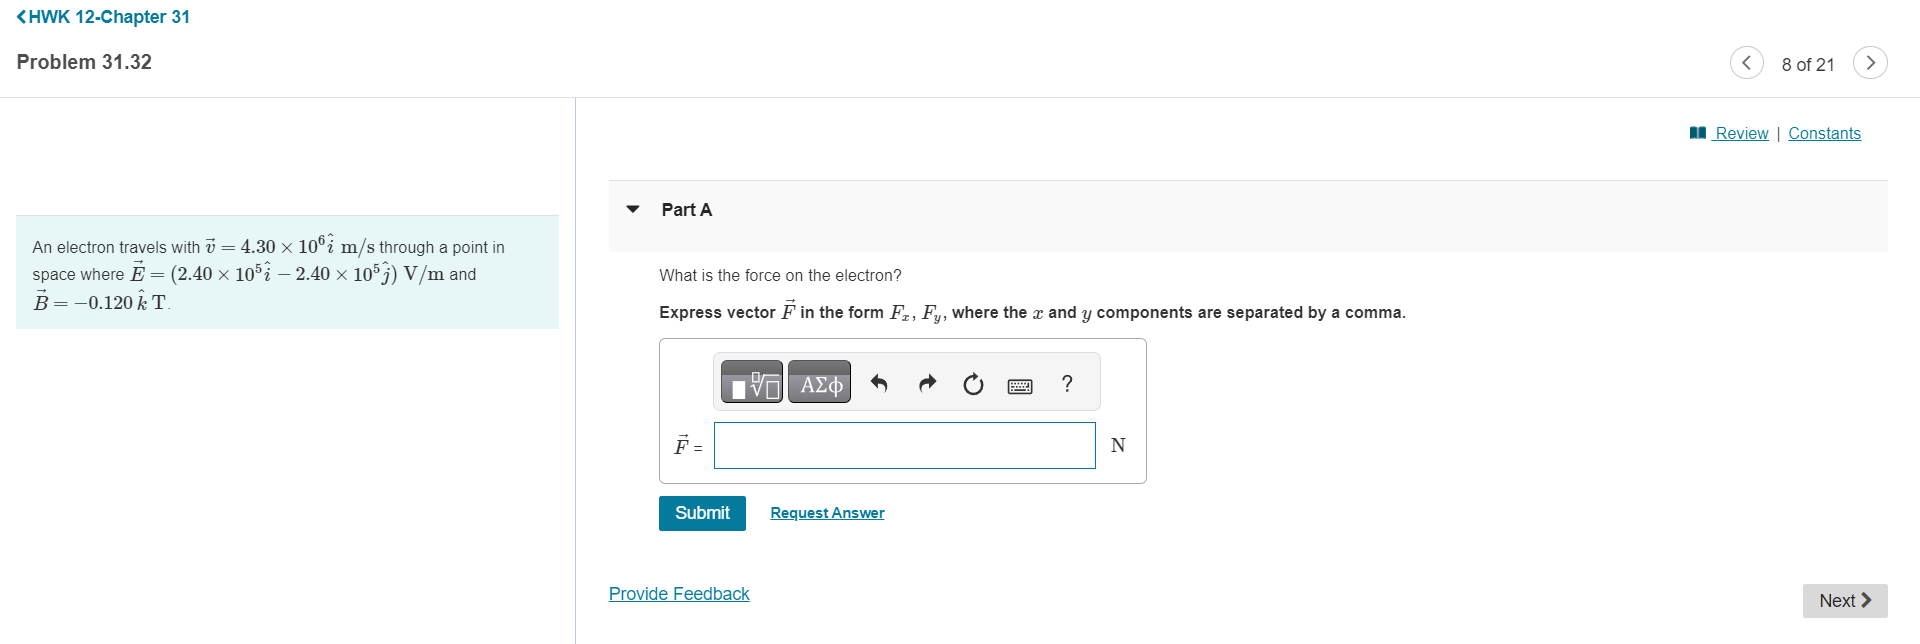Open the Review link

[1741, 133]
